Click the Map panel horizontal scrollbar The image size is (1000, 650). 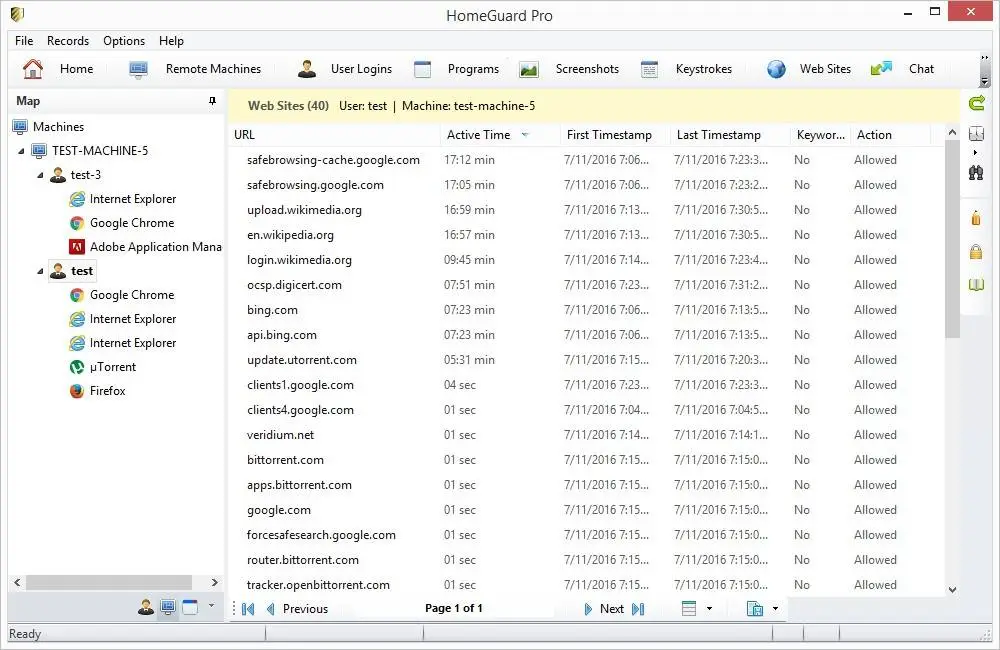pyautogui.click(x=109, y=582)
